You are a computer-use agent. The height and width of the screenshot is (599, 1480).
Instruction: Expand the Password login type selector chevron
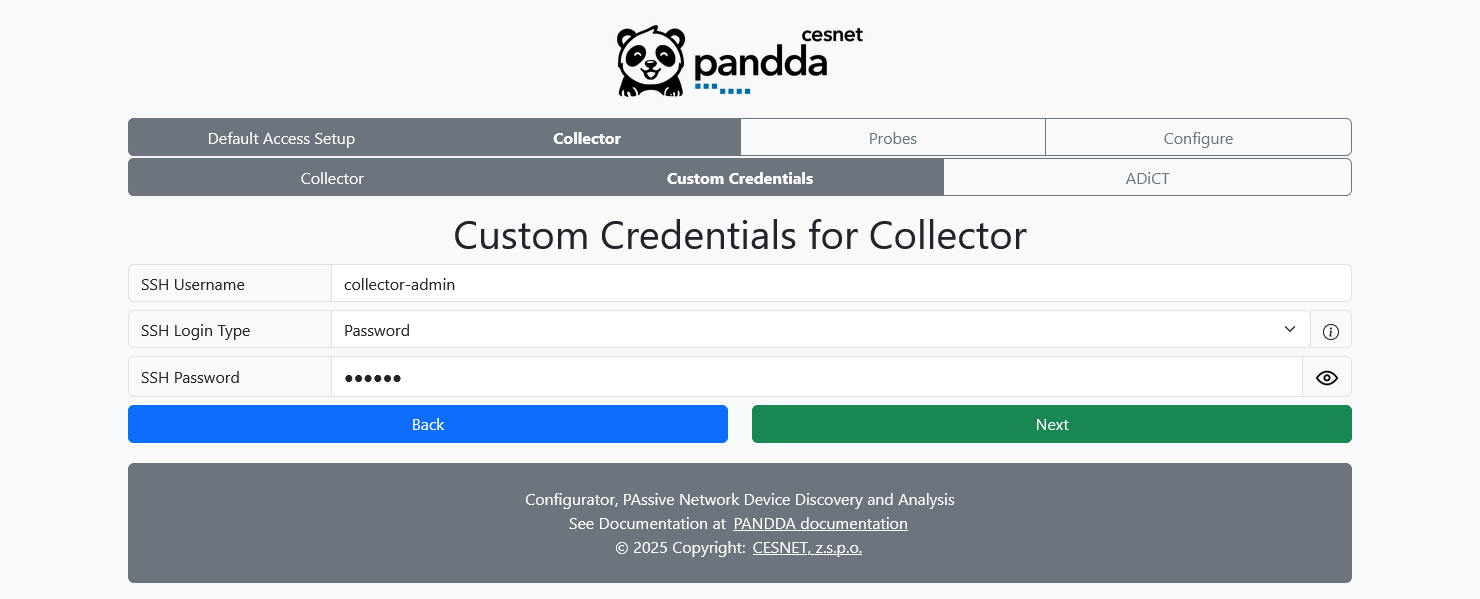coord(1289,329)
